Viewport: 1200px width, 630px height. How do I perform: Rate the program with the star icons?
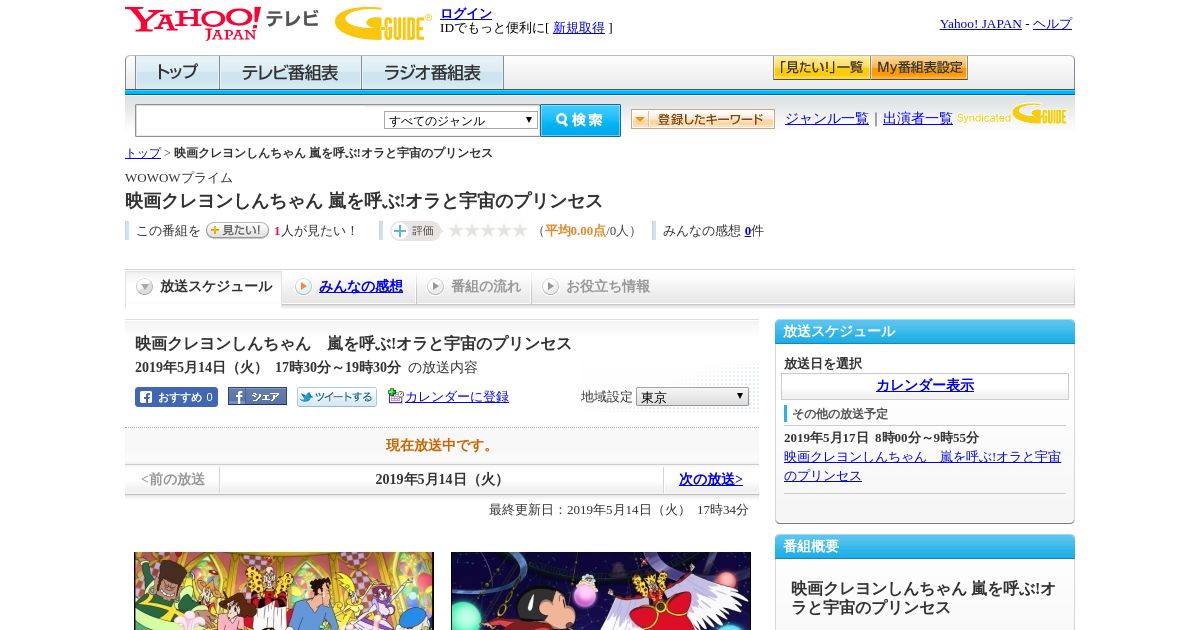pyautogui.click(x=487, y=230)
